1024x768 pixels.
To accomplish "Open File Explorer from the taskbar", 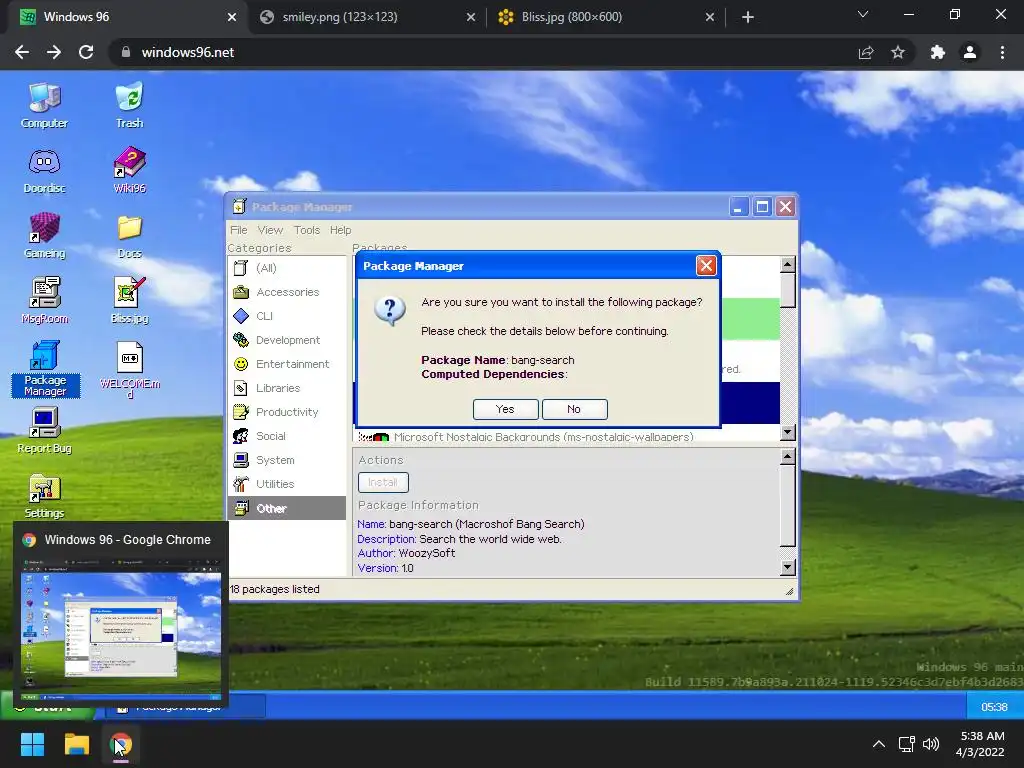I will point(76,744).
